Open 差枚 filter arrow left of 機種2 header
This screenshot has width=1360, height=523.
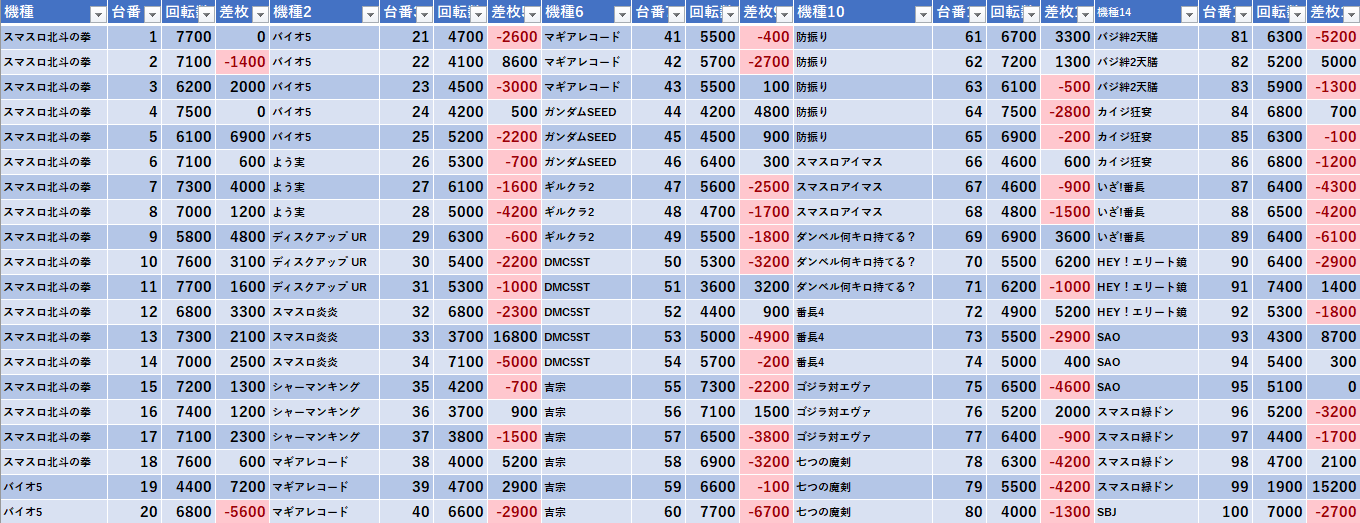tap(258, 13)
